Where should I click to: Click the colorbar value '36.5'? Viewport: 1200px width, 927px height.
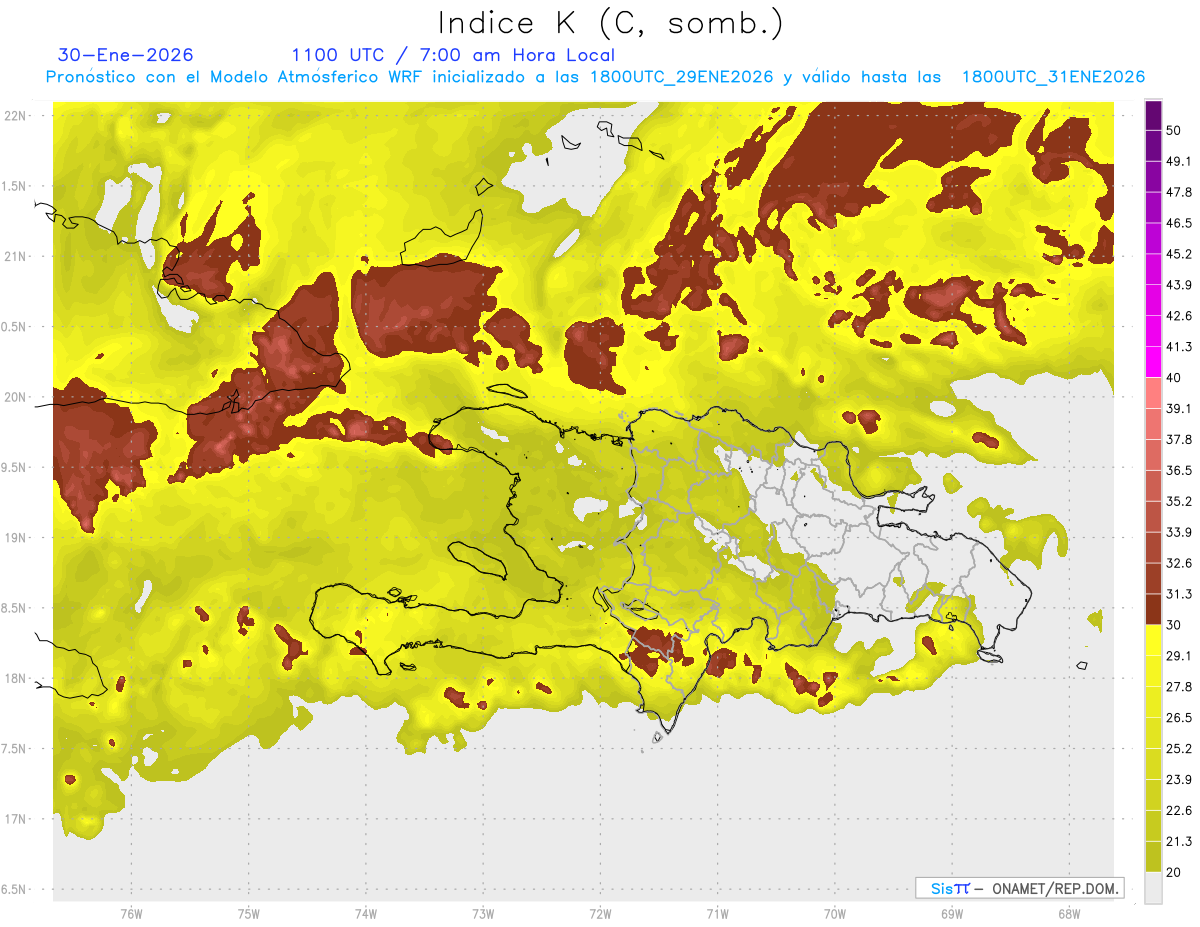1178,471
